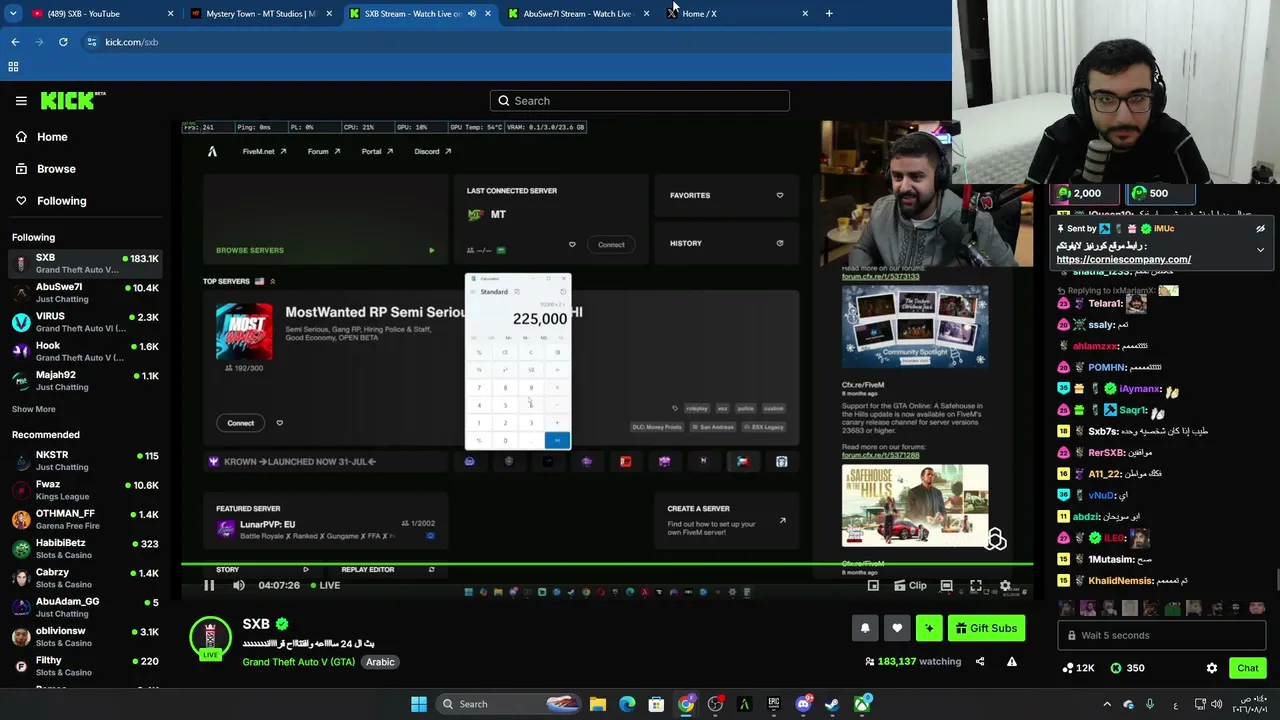1280x720 pixels.
Task: Switch the player to theater mode
Action: coord(946,585)
